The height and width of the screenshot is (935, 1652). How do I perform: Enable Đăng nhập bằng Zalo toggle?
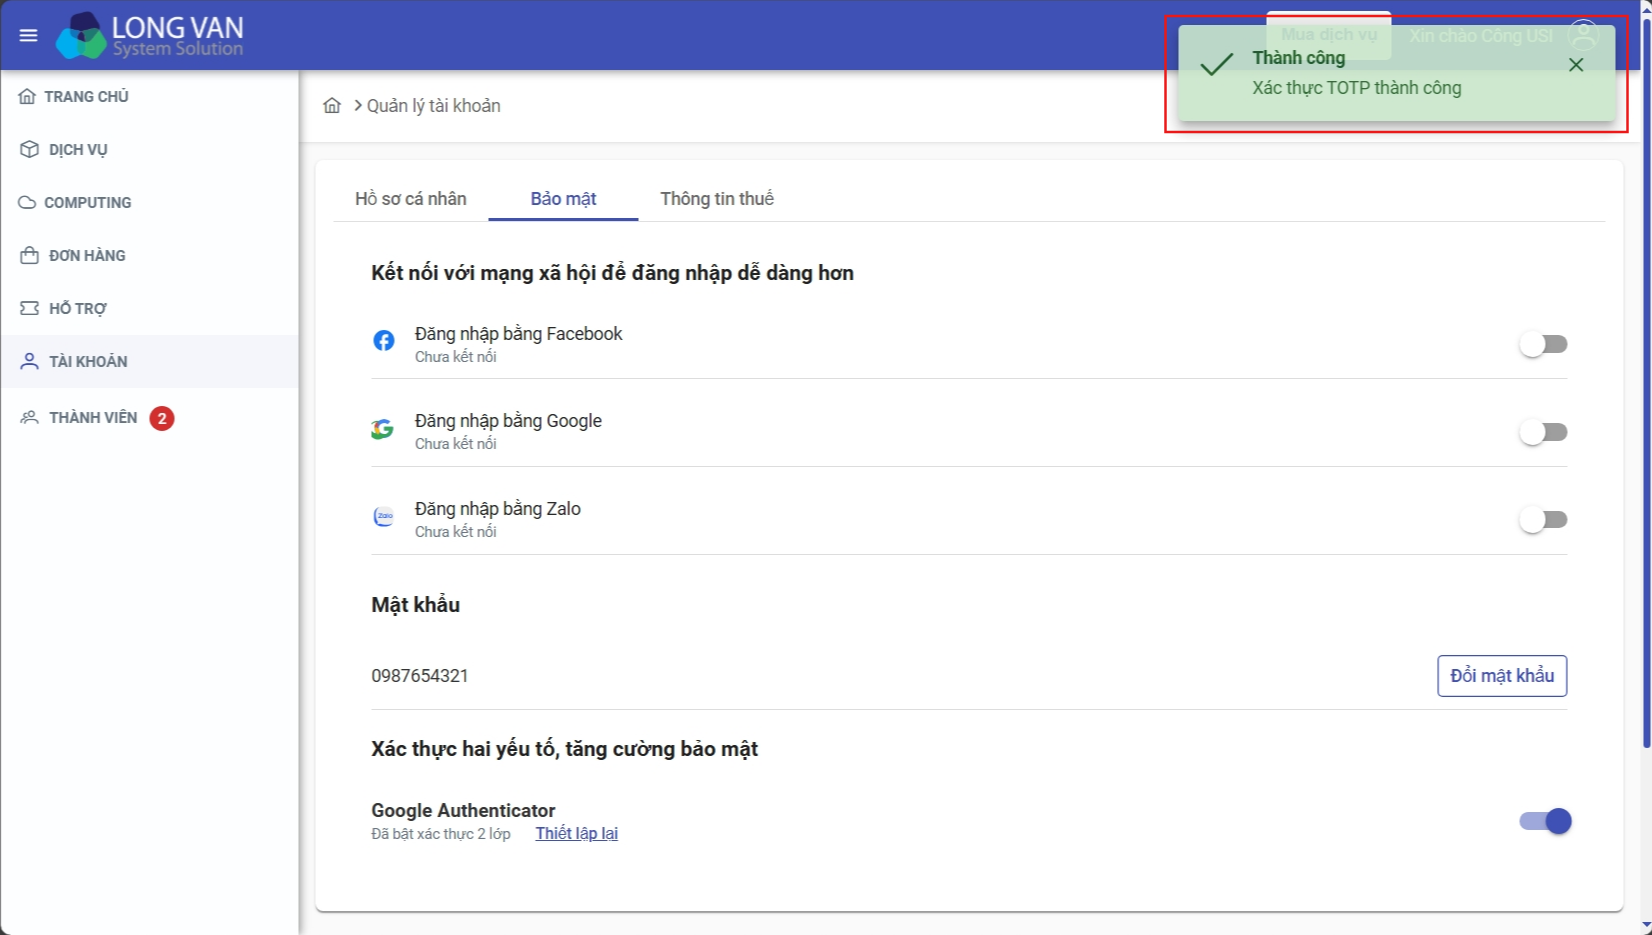tap(1543, 520)
